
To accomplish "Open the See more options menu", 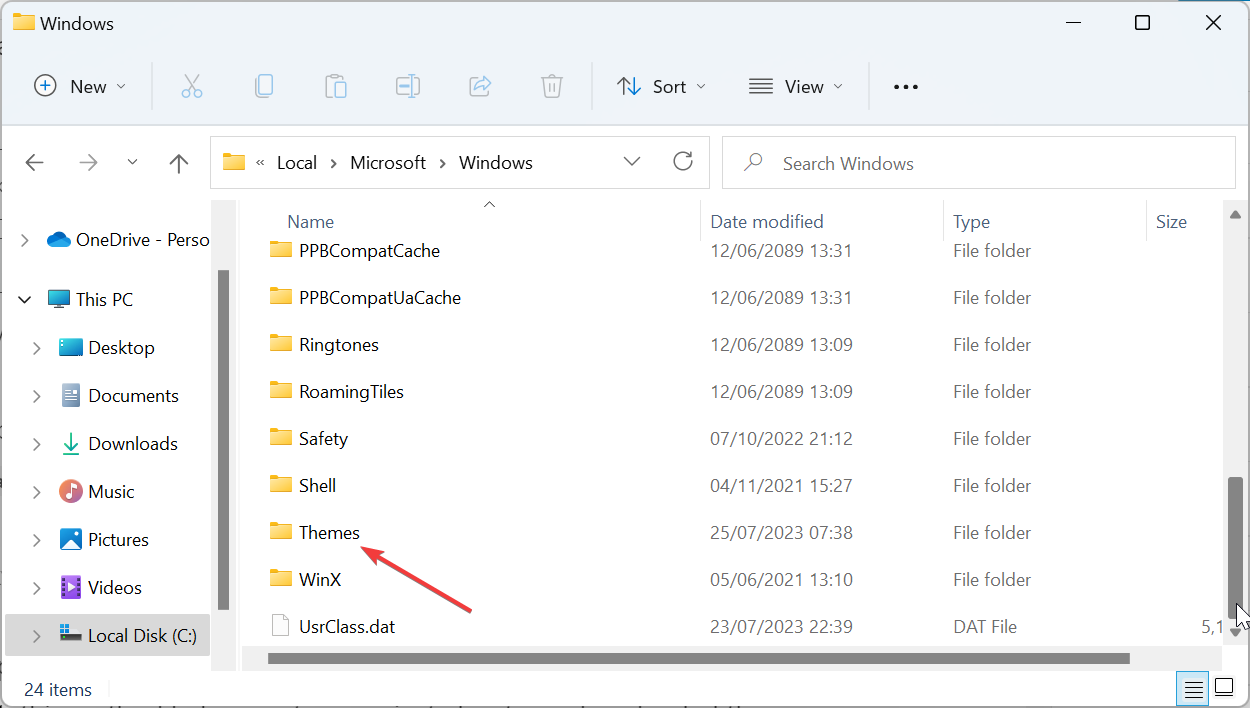I will (905, 86).
